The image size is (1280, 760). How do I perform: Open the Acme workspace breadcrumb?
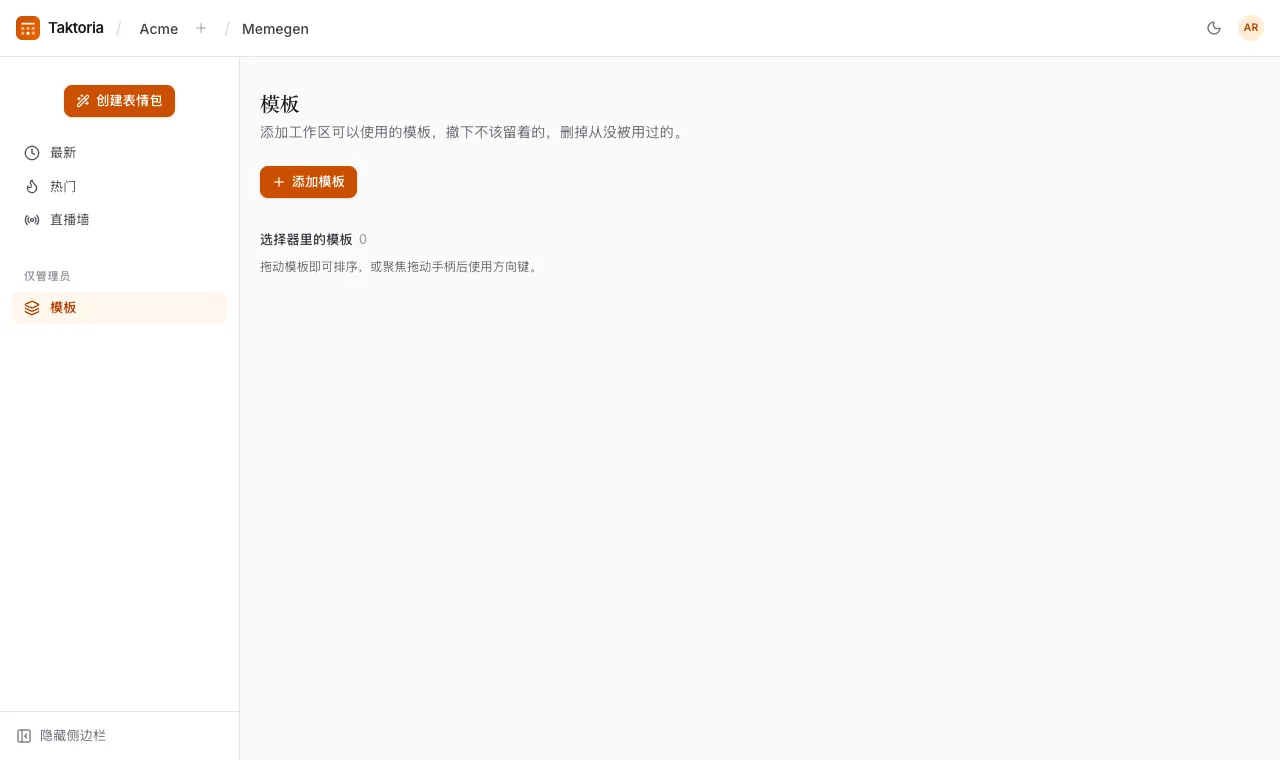click(x=159, y=29)
